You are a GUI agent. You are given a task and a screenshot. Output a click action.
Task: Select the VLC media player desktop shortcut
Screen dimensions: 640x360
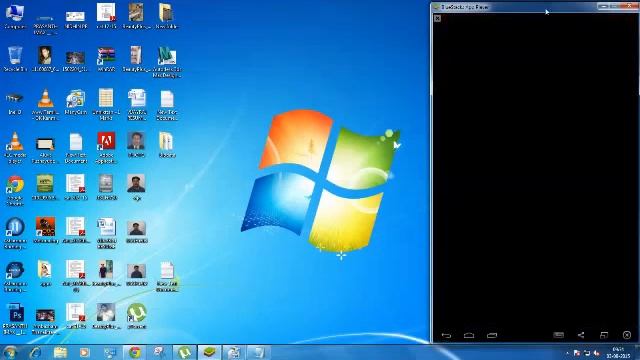coord(15,148)
